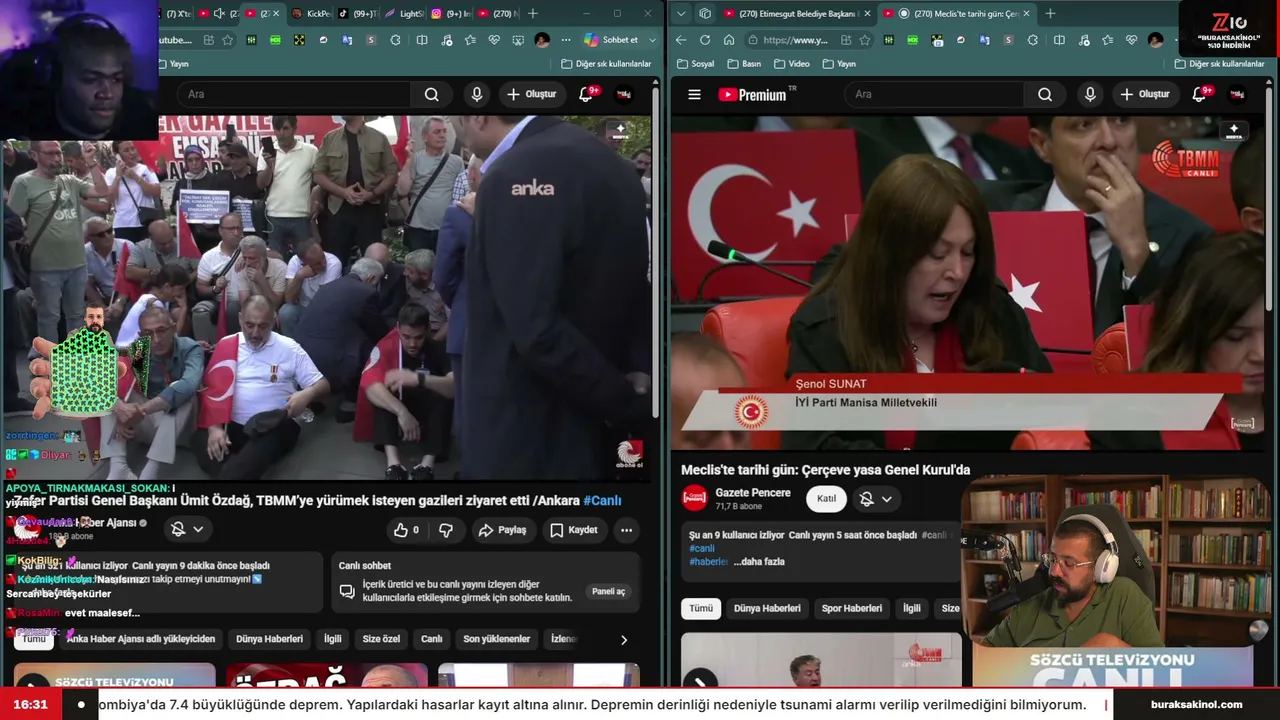Open browser extensions puzzle icon in left window
This screenshot has width=1280, height=720.
(395, 40)
